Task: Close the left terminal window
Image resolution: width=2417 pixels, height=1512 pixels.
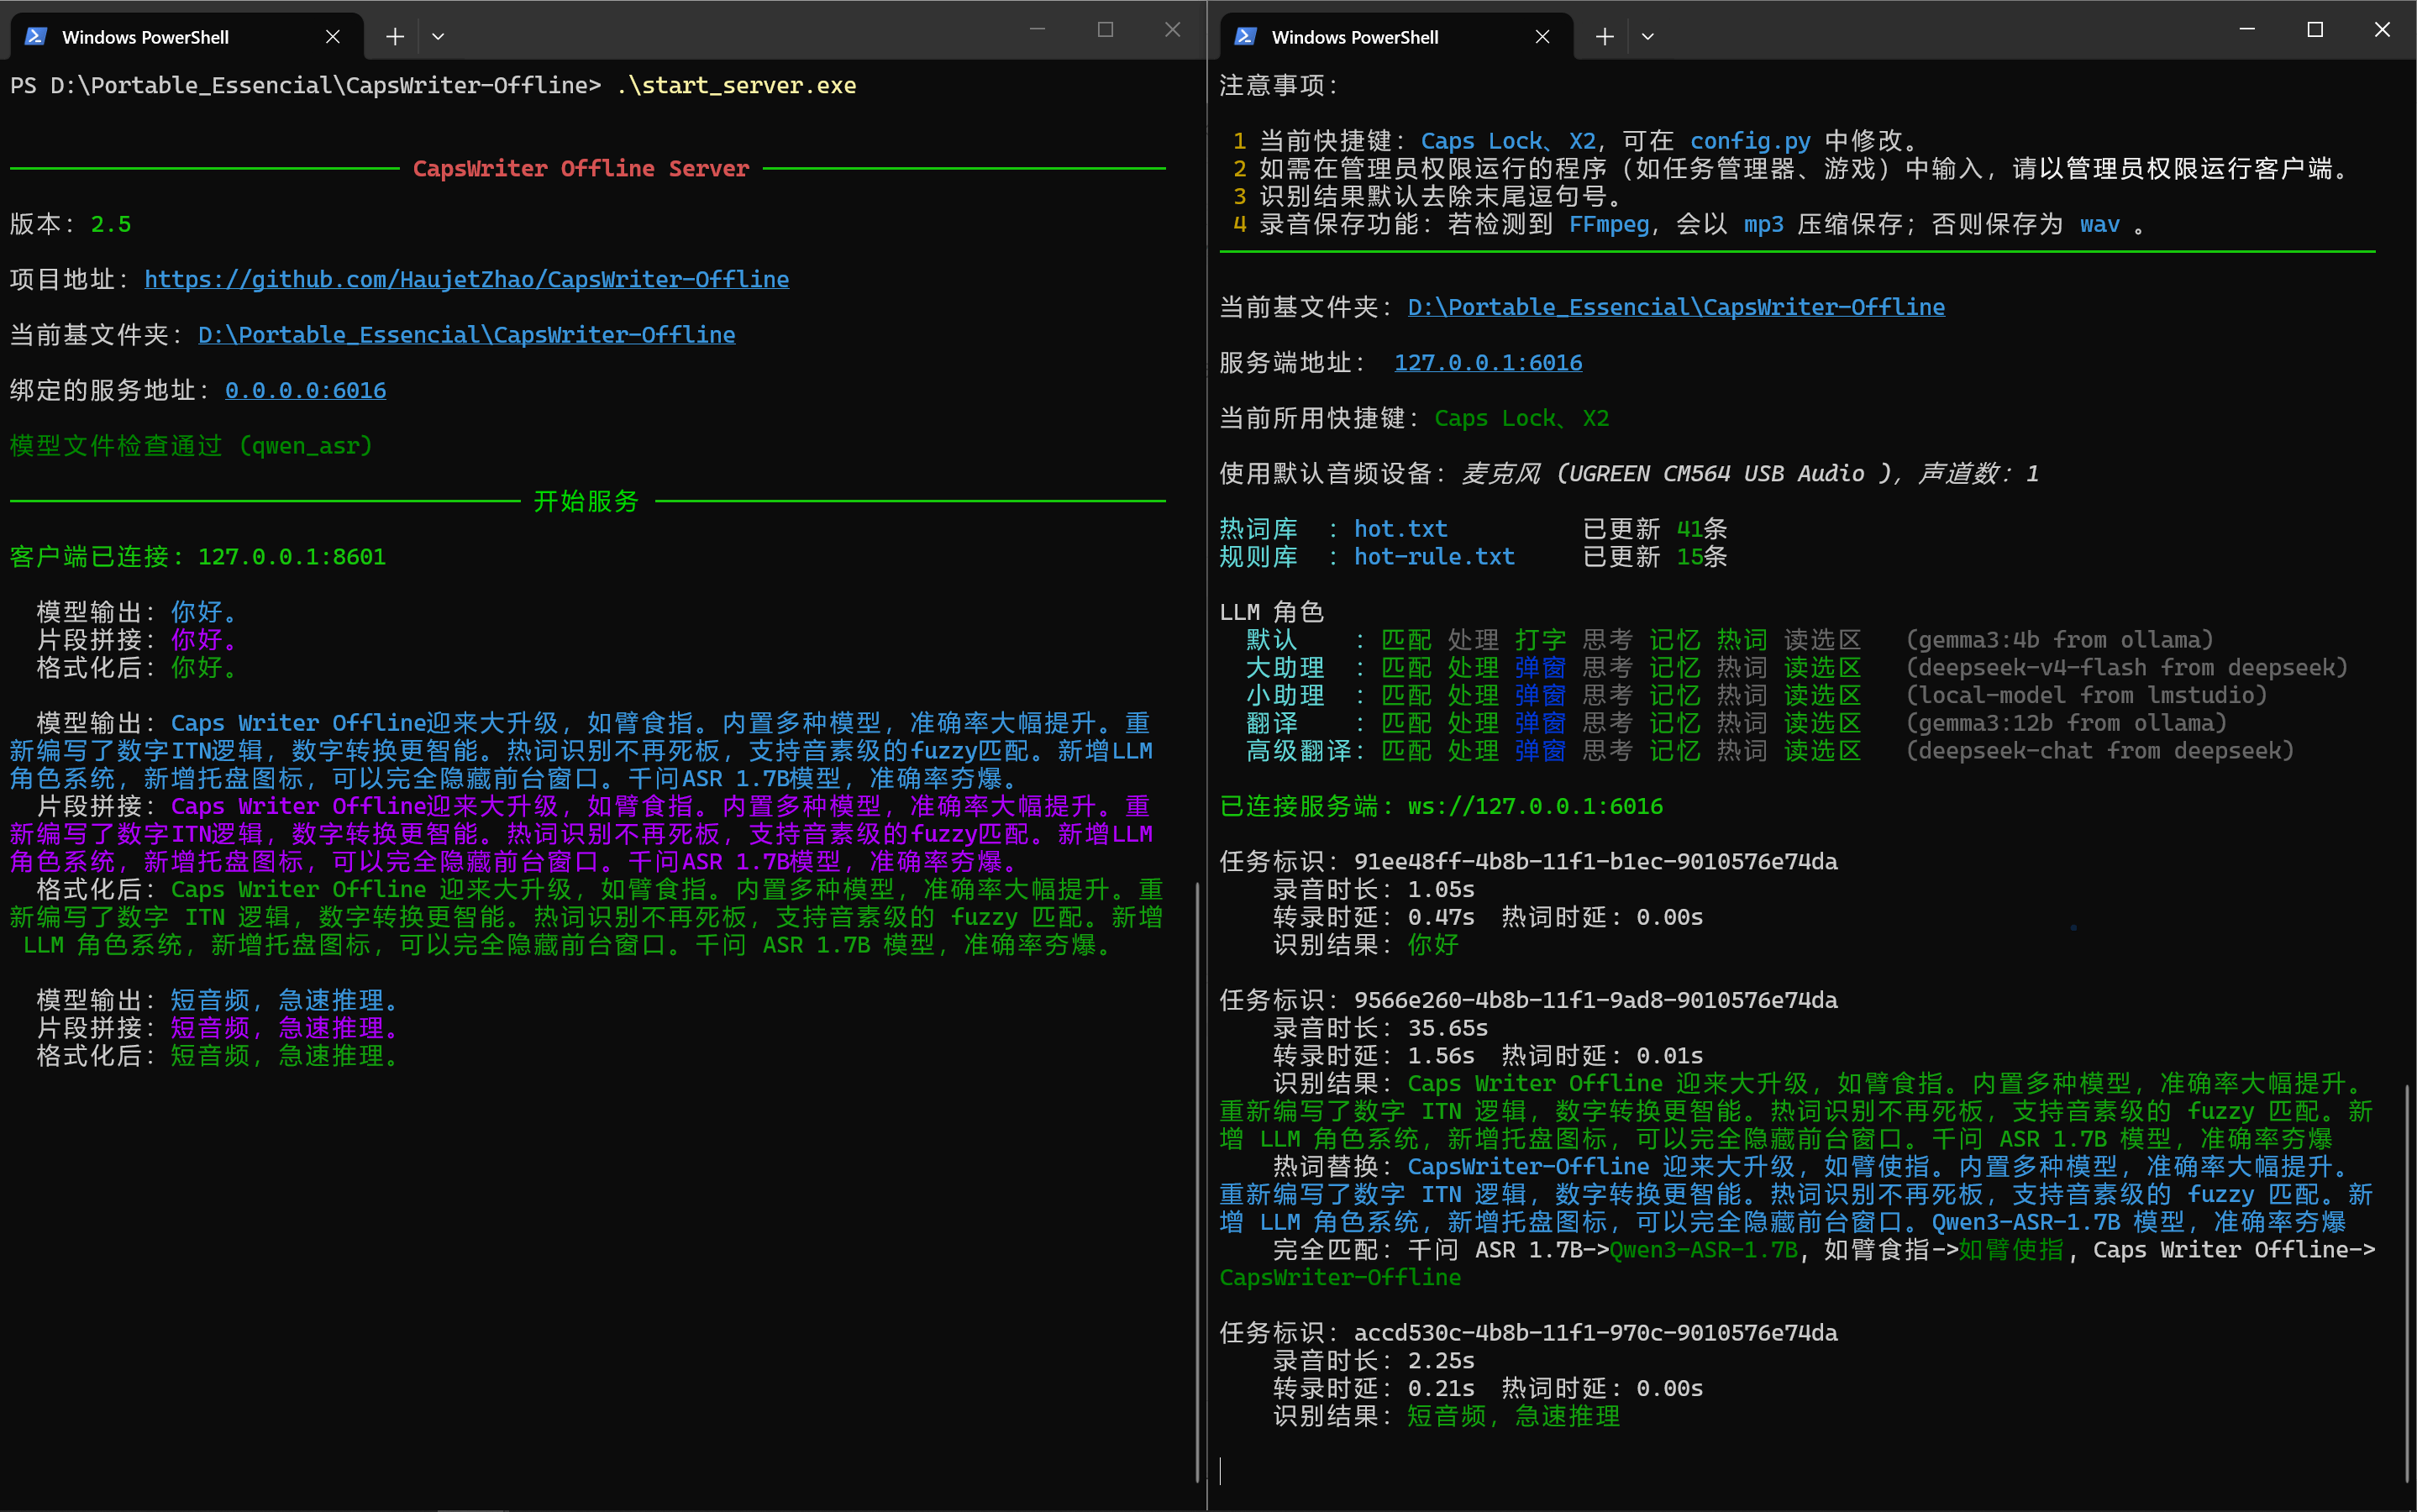Action: tap(1172, 30)
